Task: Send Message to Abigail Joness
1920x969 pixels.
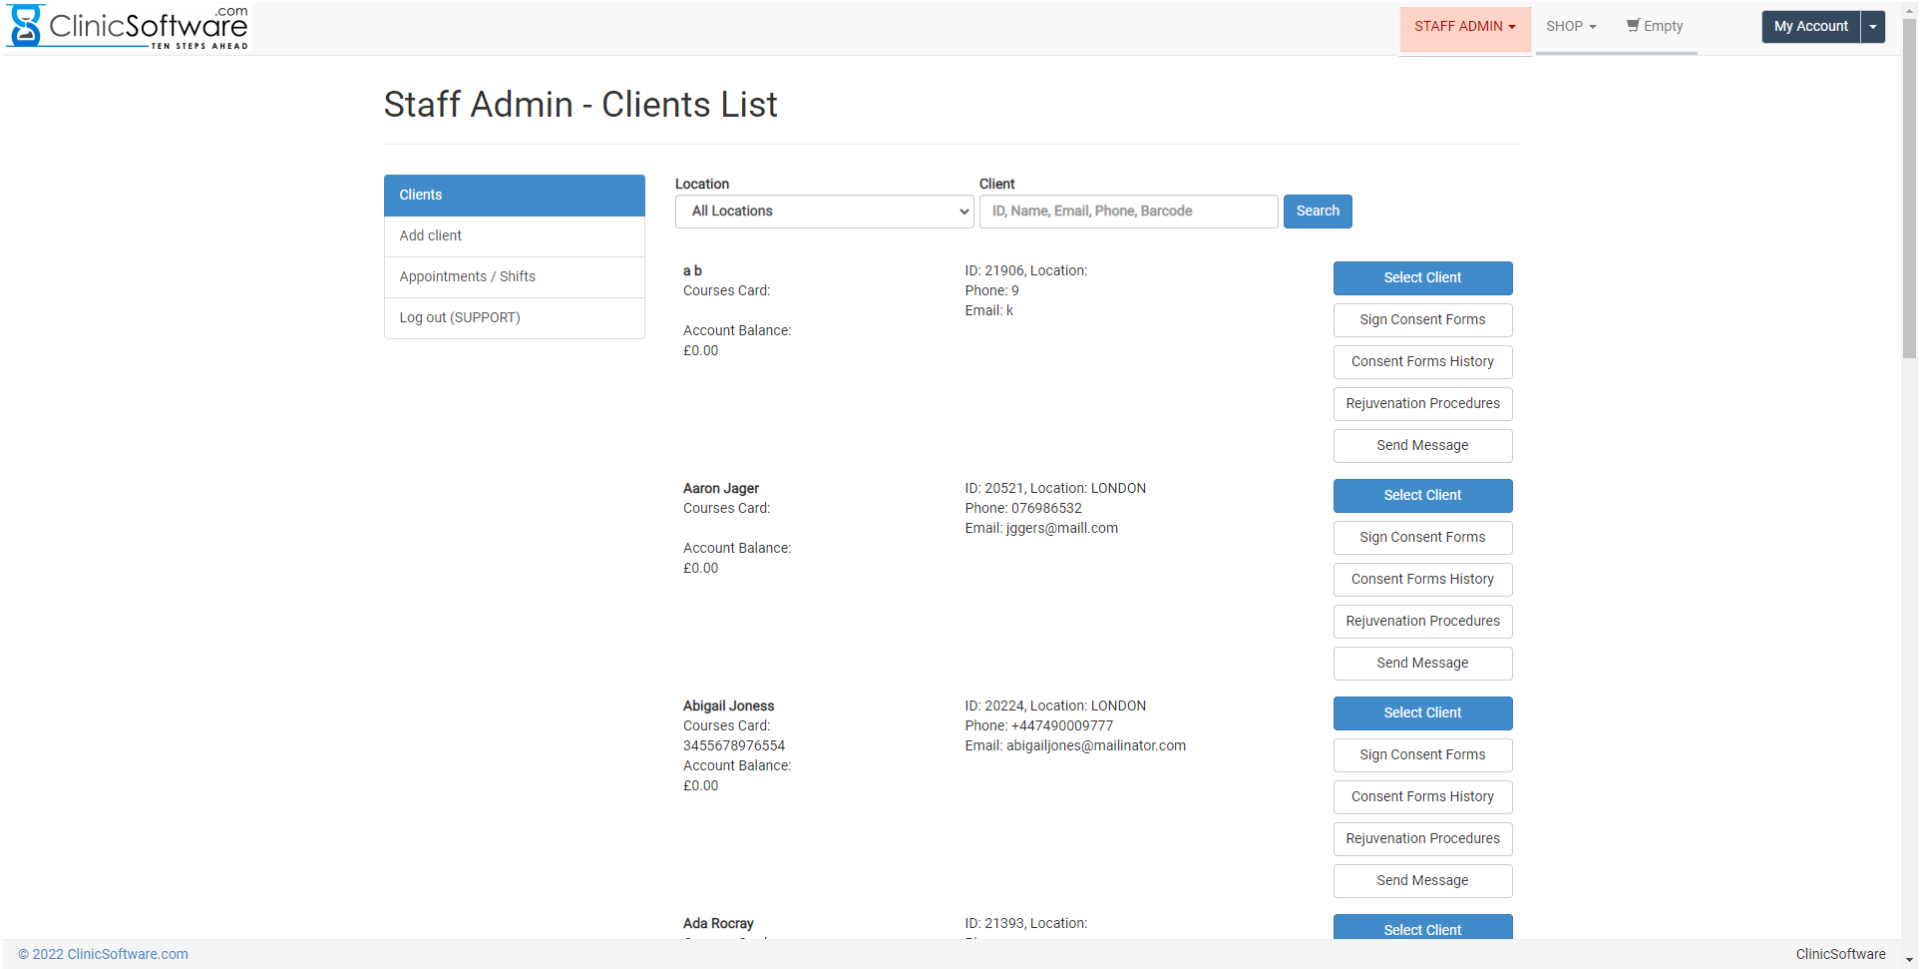Action: point(1422,881)
